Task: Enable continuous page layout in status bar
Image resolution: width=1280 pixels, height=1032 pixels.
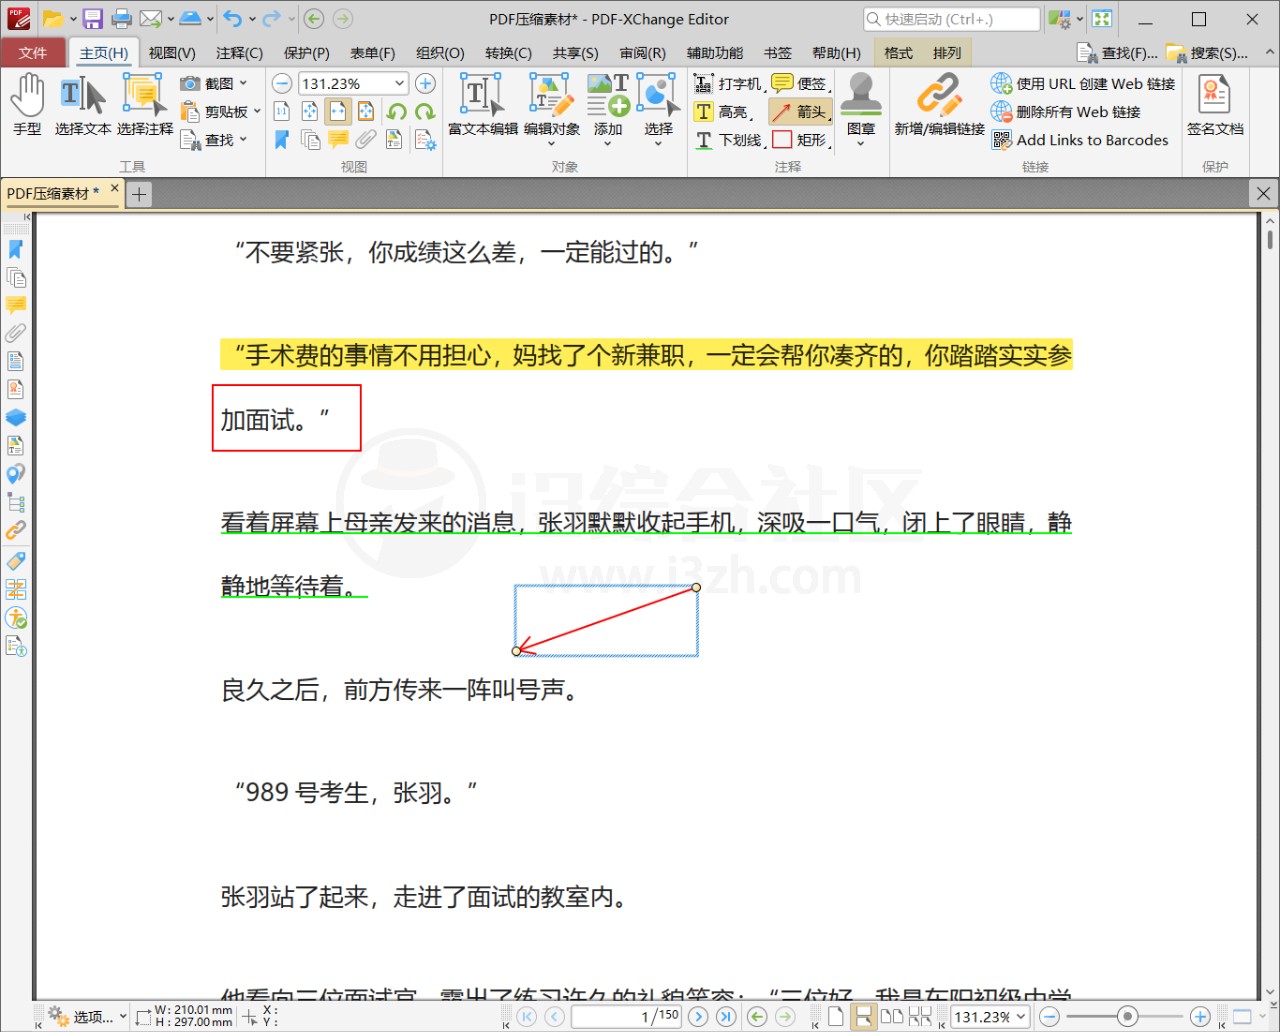Action: click(863, 1017)
